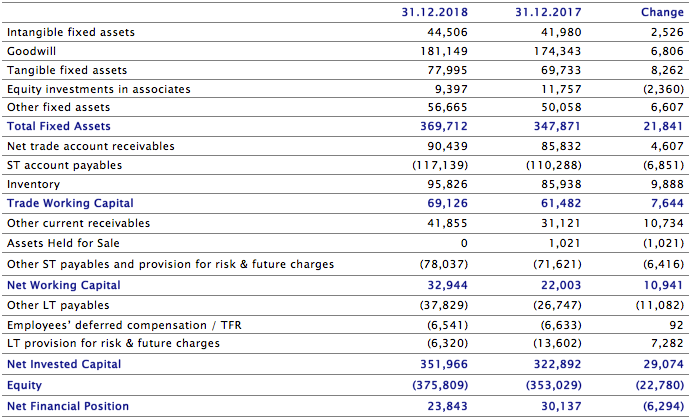Click the 31.12.2018 column header
Screen dimensions: 691x419
tap(434, 12)
